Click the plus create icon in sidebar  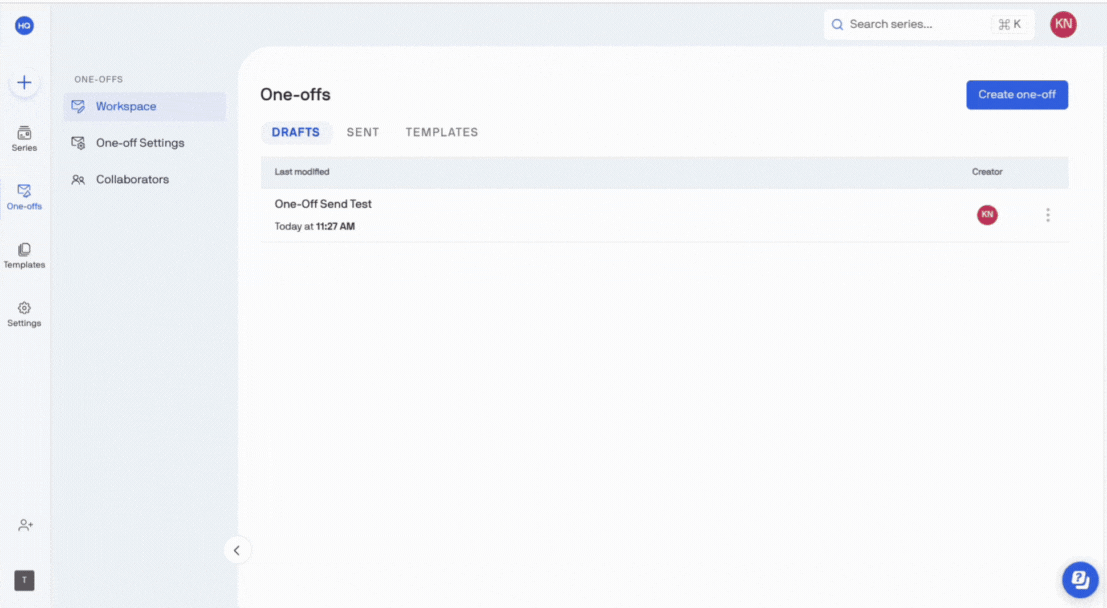tap(24, 83)
